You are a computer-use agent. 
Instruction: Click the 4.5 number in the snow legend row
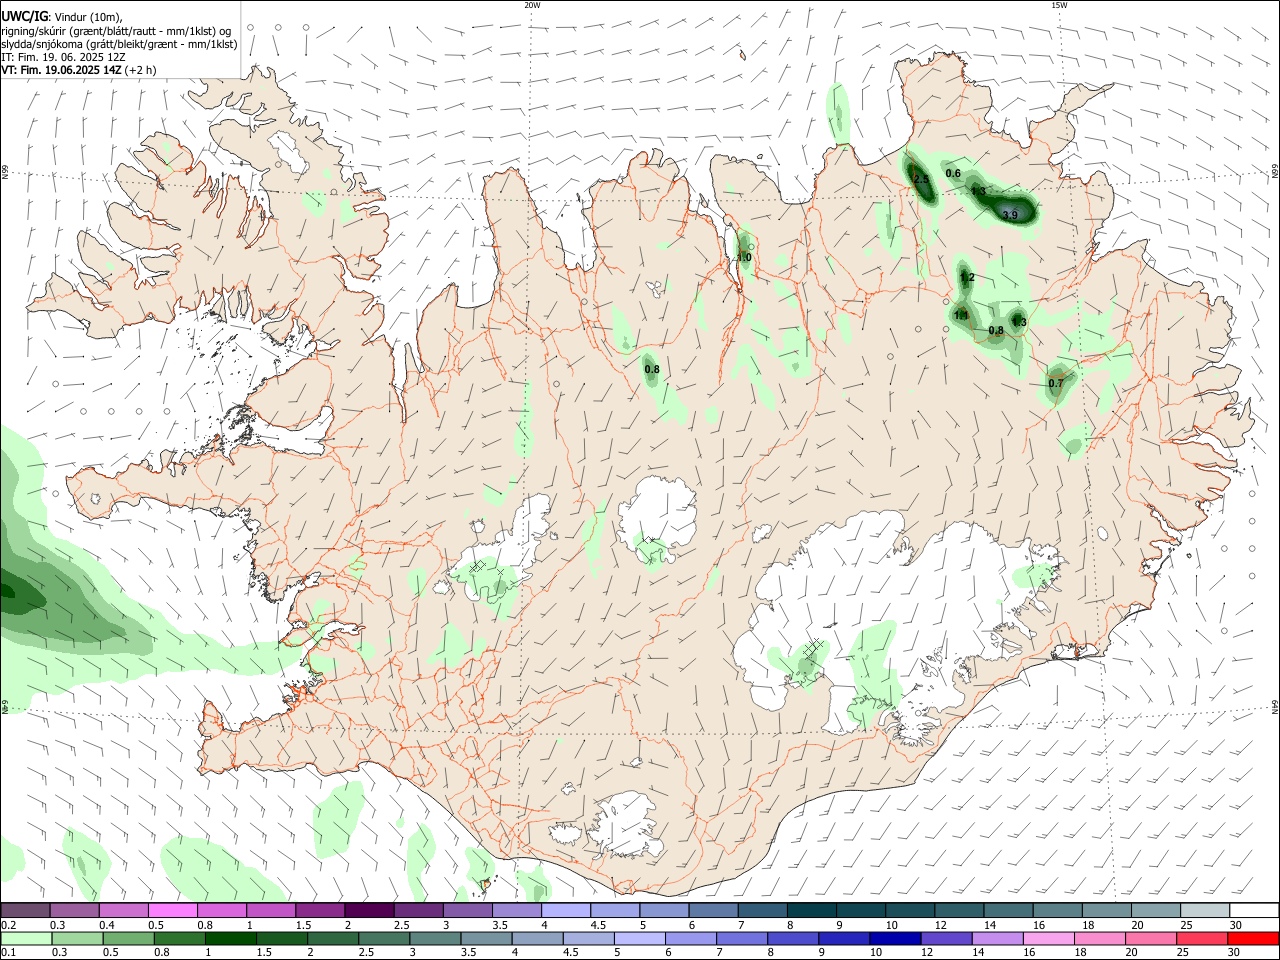click(x=598, y=925)
